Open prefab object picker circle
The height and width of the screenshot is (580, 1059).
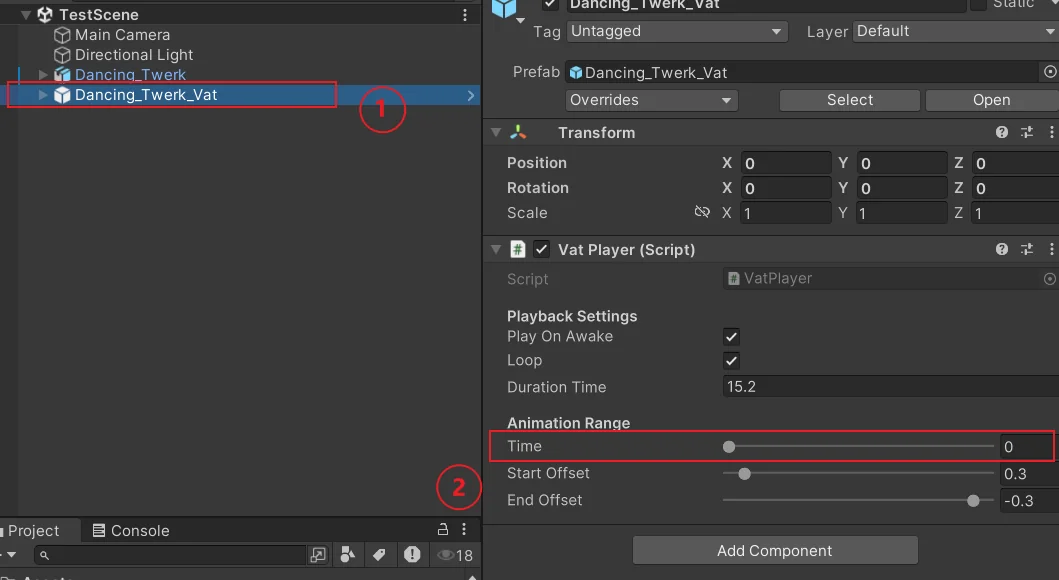(x=1050, y=72)
